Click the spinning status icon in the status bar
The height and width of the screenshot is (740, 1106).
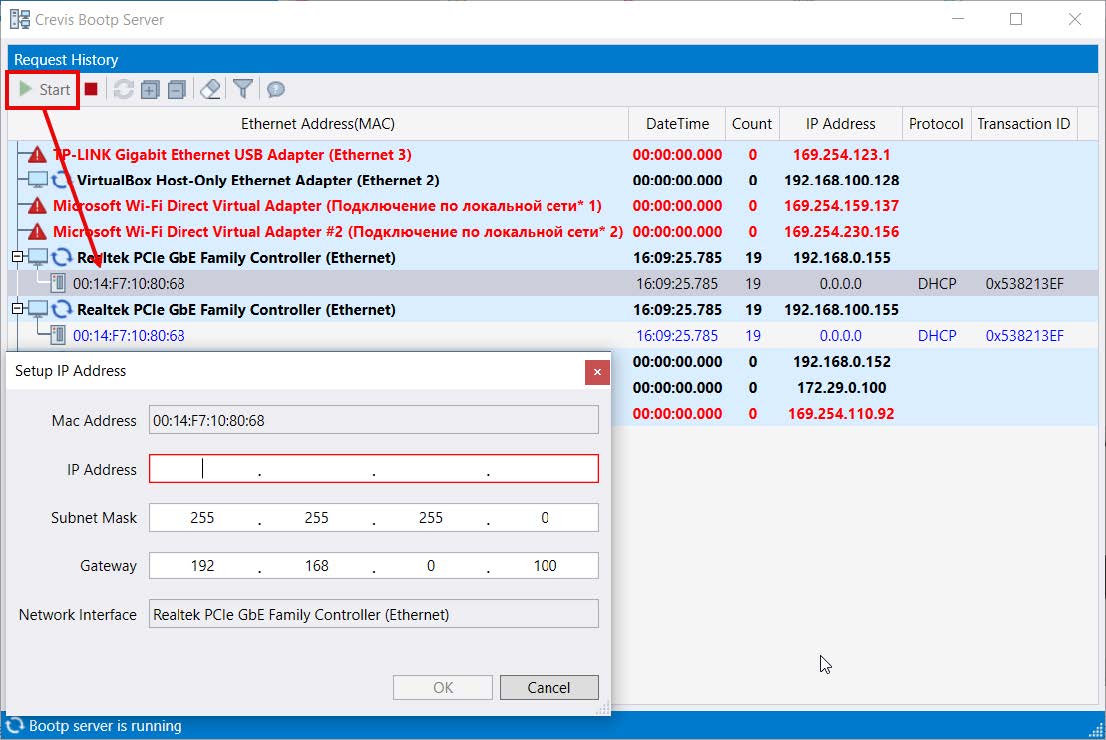(14, 725)
